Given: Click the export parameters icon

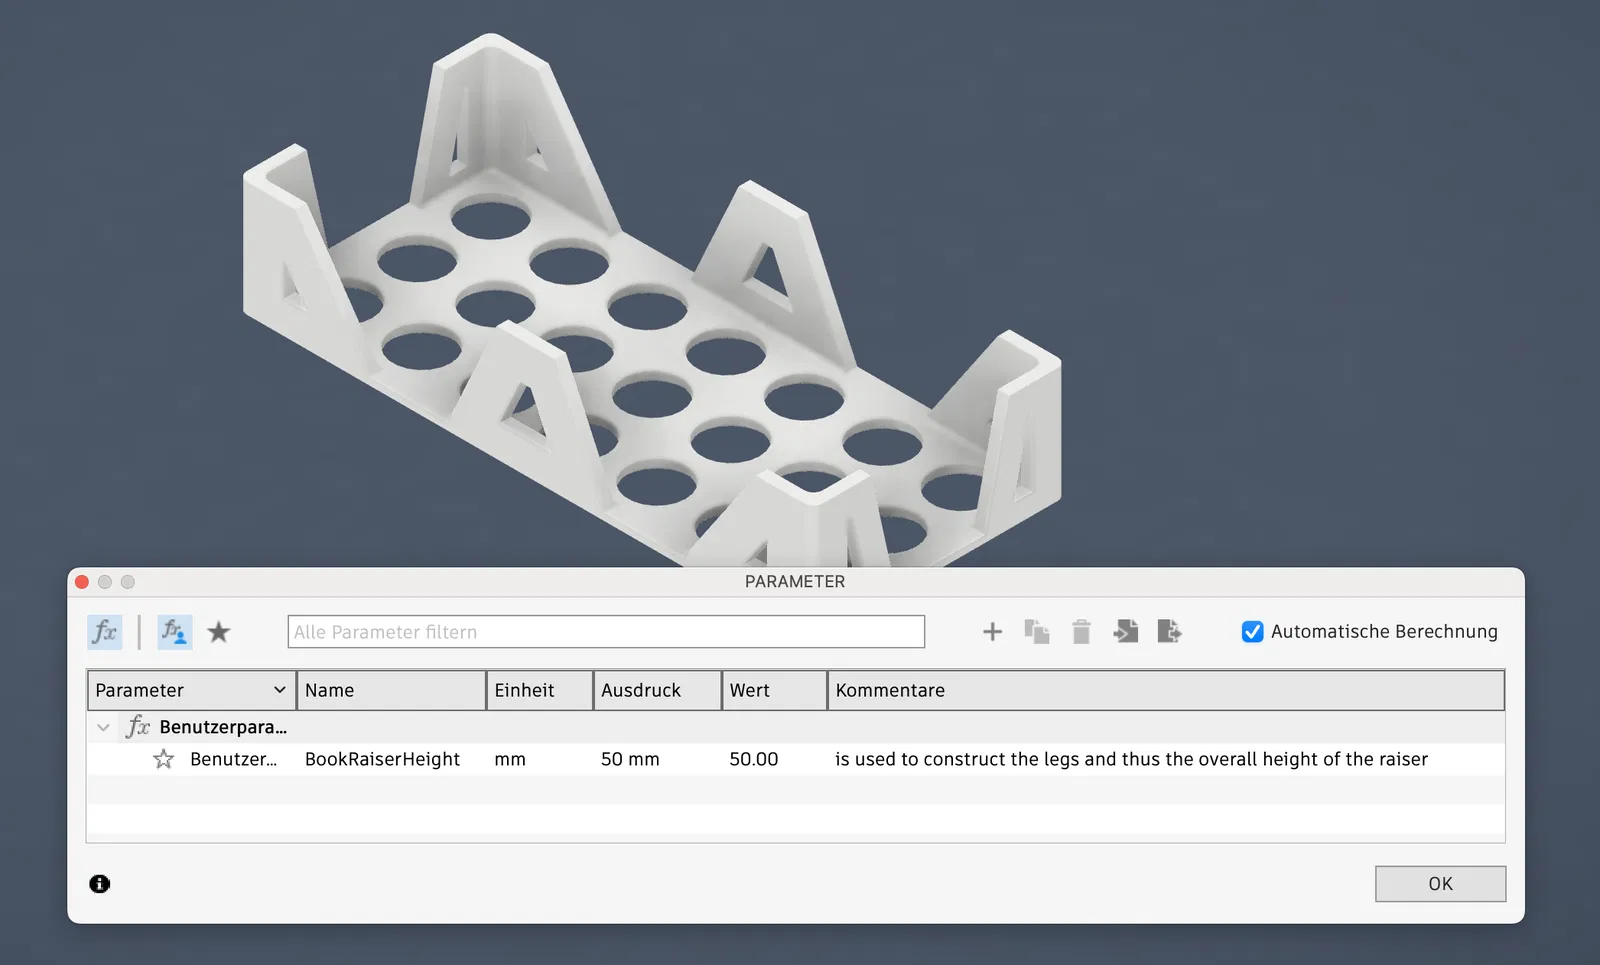Looking at the screenshot, I should [x=1170, y=632].
